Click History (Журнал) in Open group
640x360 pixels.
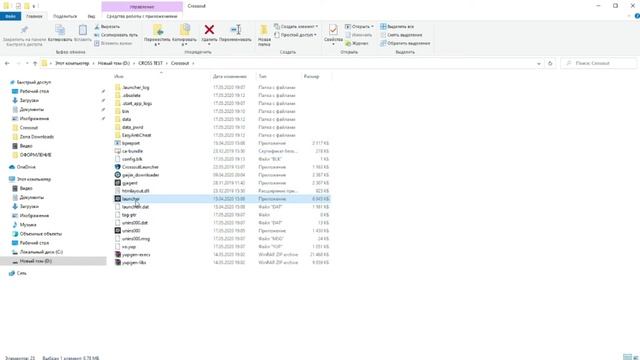pyautogui.click(x=357, y=43)
